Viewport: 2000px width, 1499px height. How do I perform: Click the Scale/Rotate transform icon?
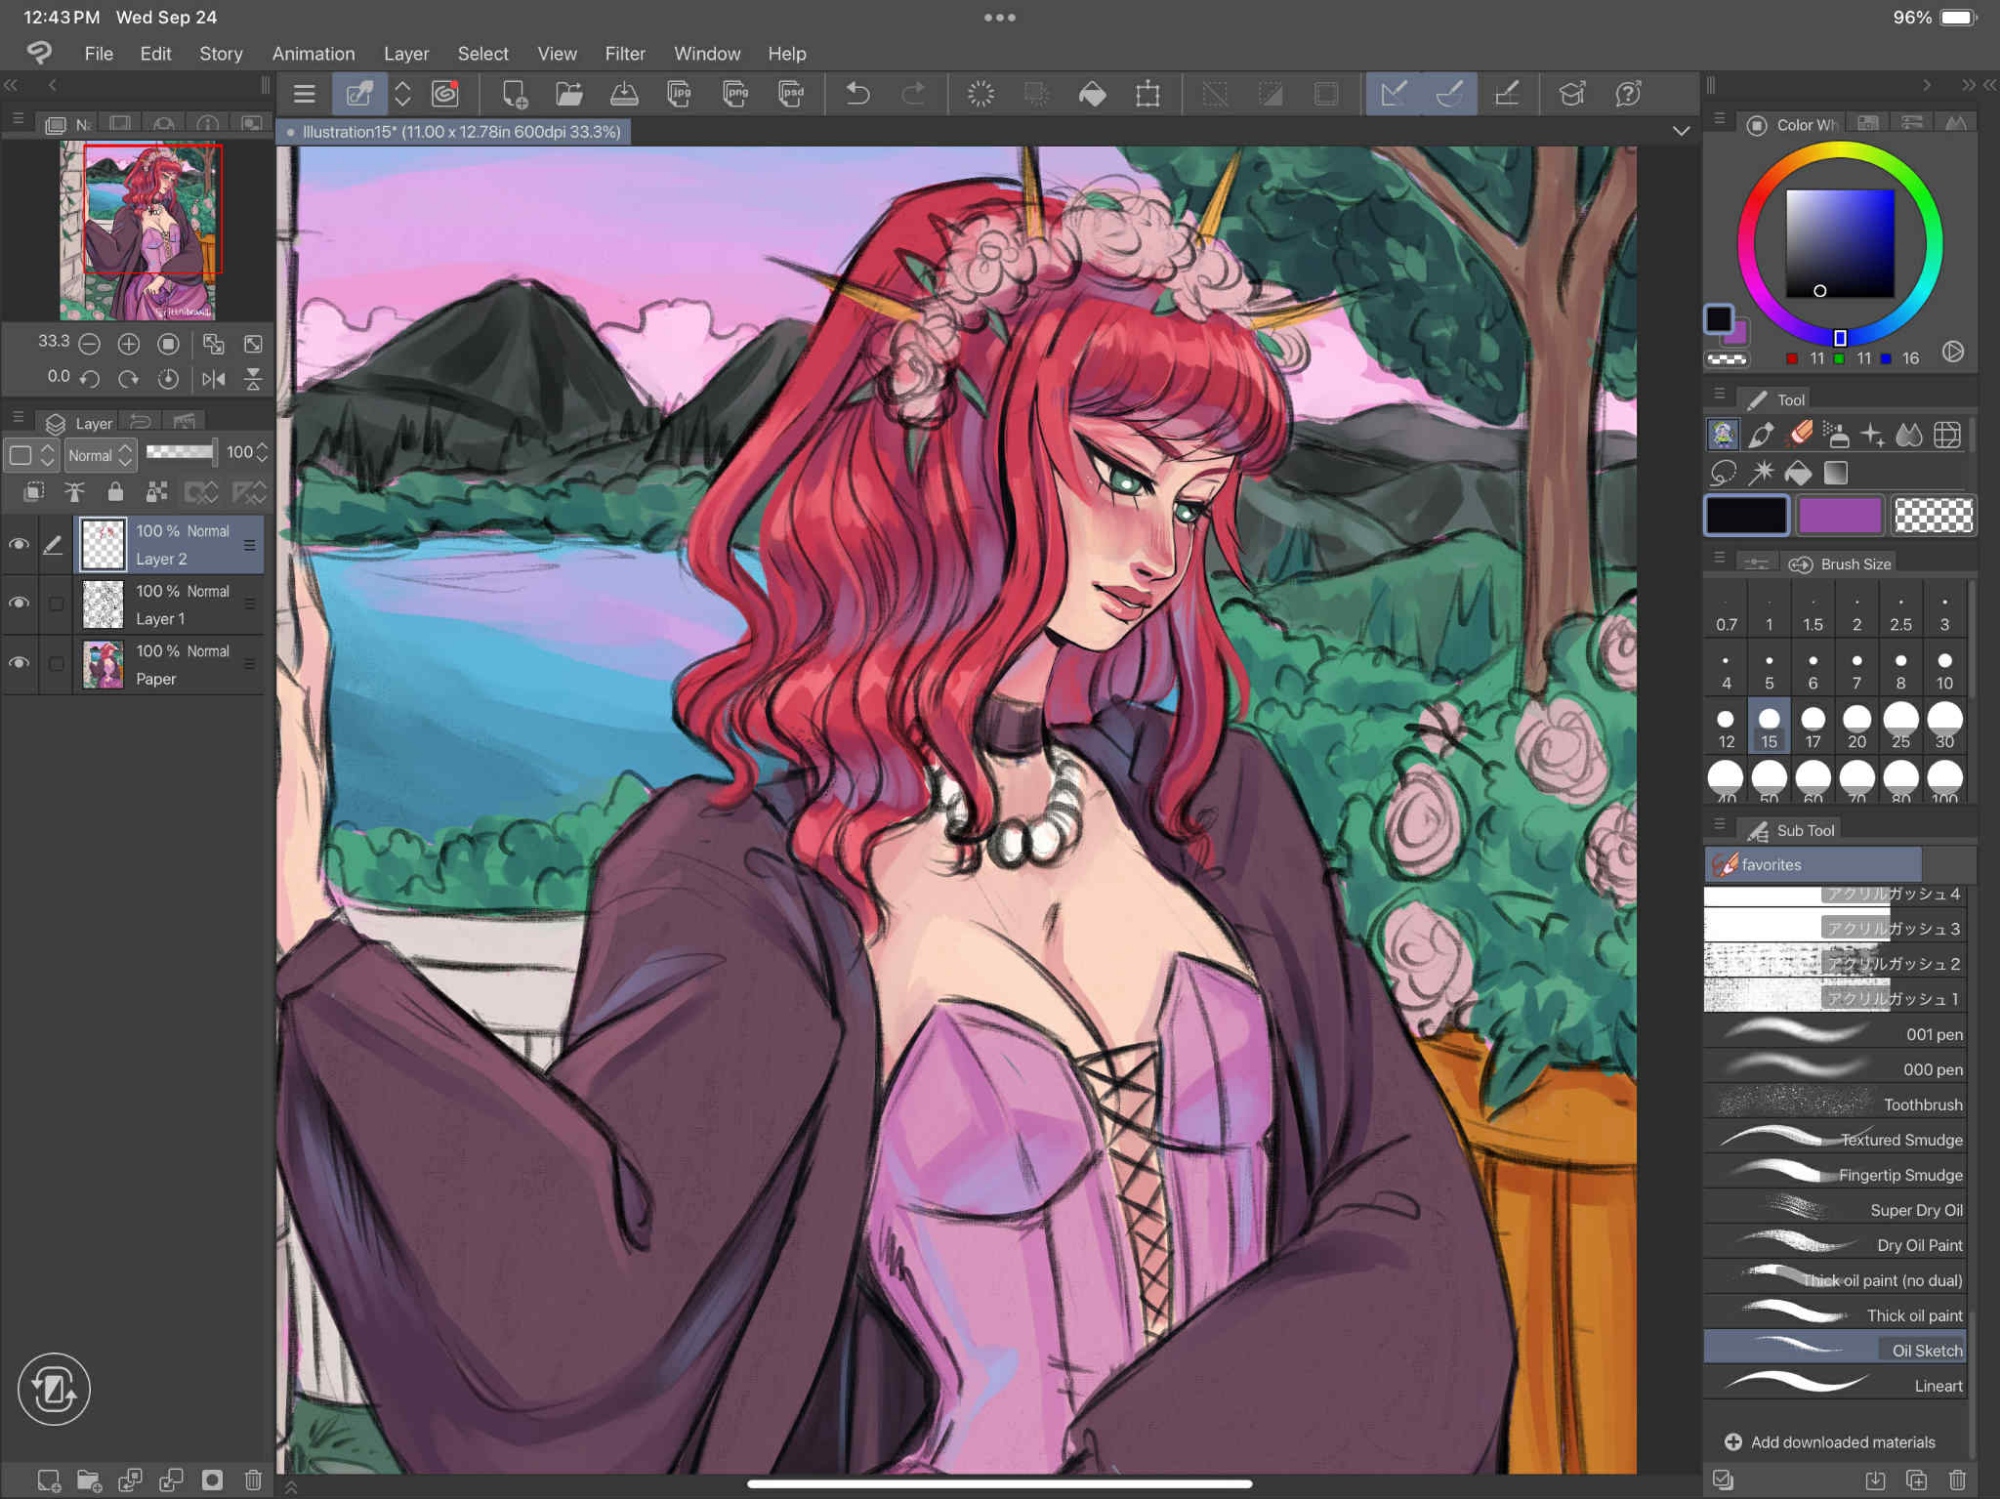[x=1148, y=94]
